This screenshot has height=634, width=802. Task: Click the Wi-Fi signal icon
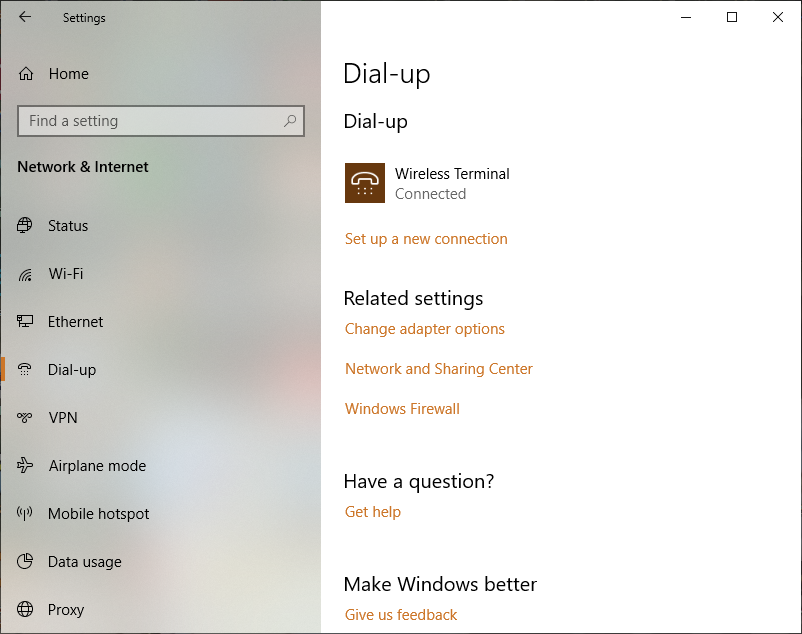(25, 275)
